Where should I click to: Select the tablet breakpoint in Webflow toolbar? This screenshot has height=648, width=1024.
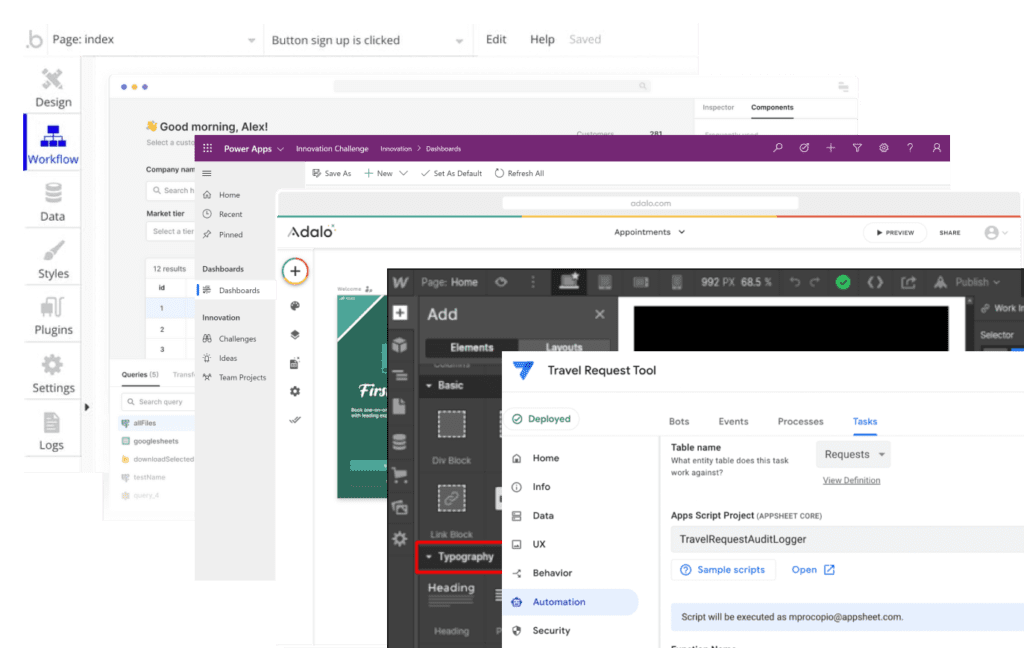[x=605, y=282]
